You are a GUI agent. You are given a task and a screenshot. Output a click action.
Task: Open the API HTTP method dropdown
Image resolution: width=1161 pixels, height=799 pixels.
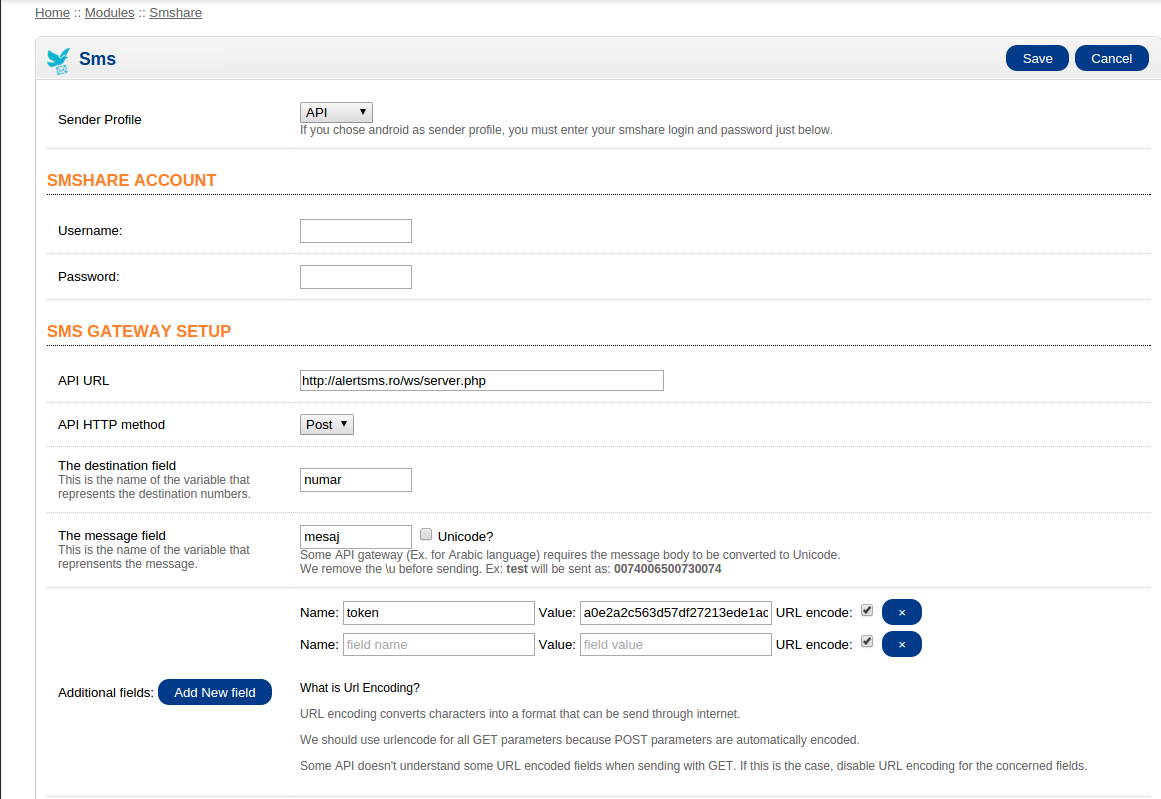326,425
